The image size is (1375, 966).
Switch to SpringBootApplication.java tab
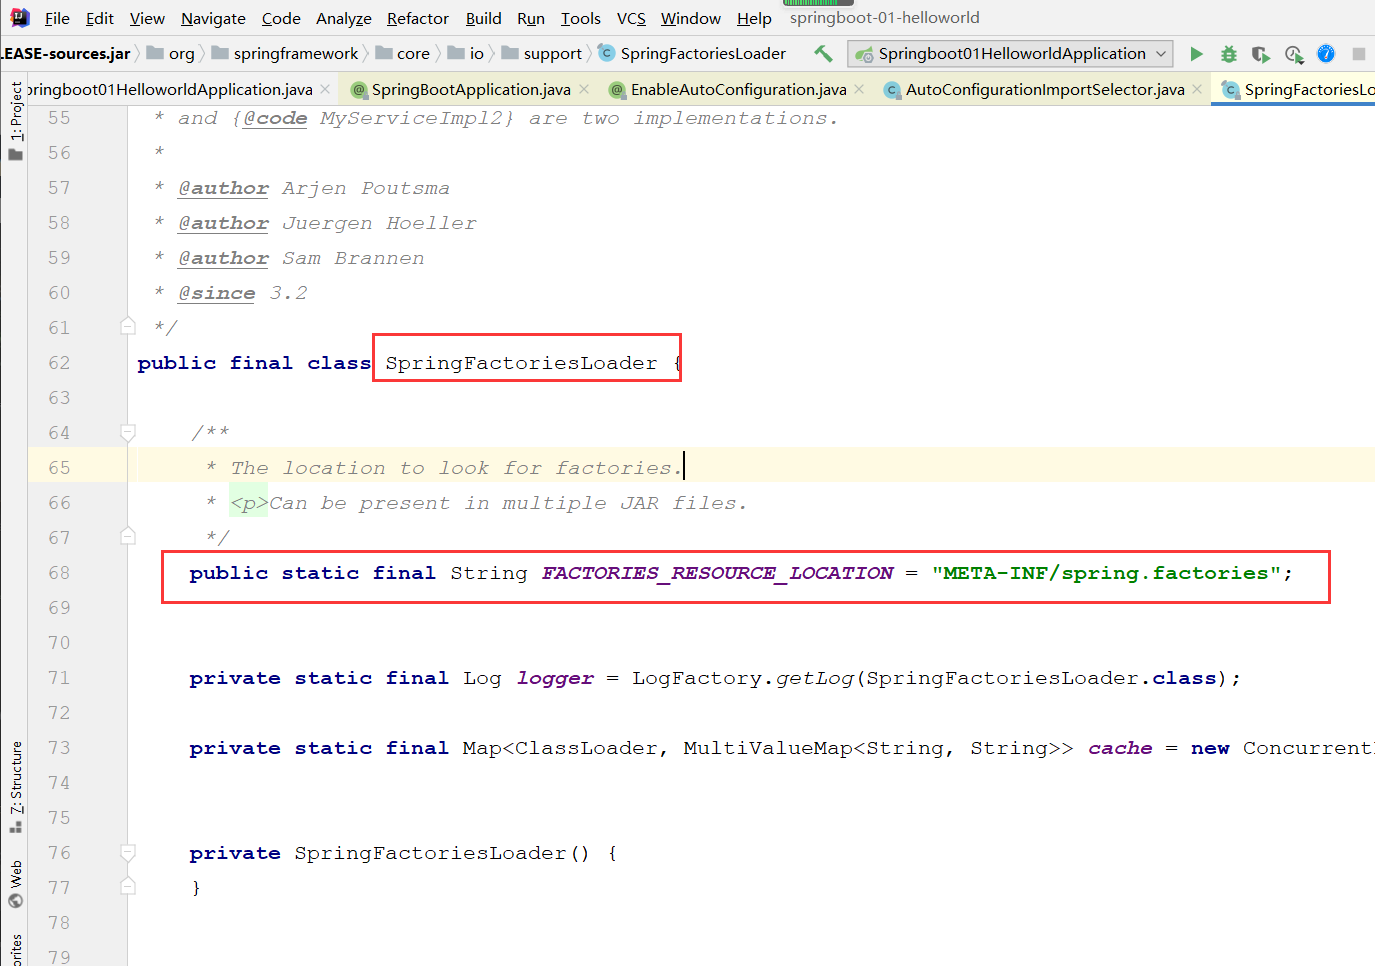coord(471,89)
